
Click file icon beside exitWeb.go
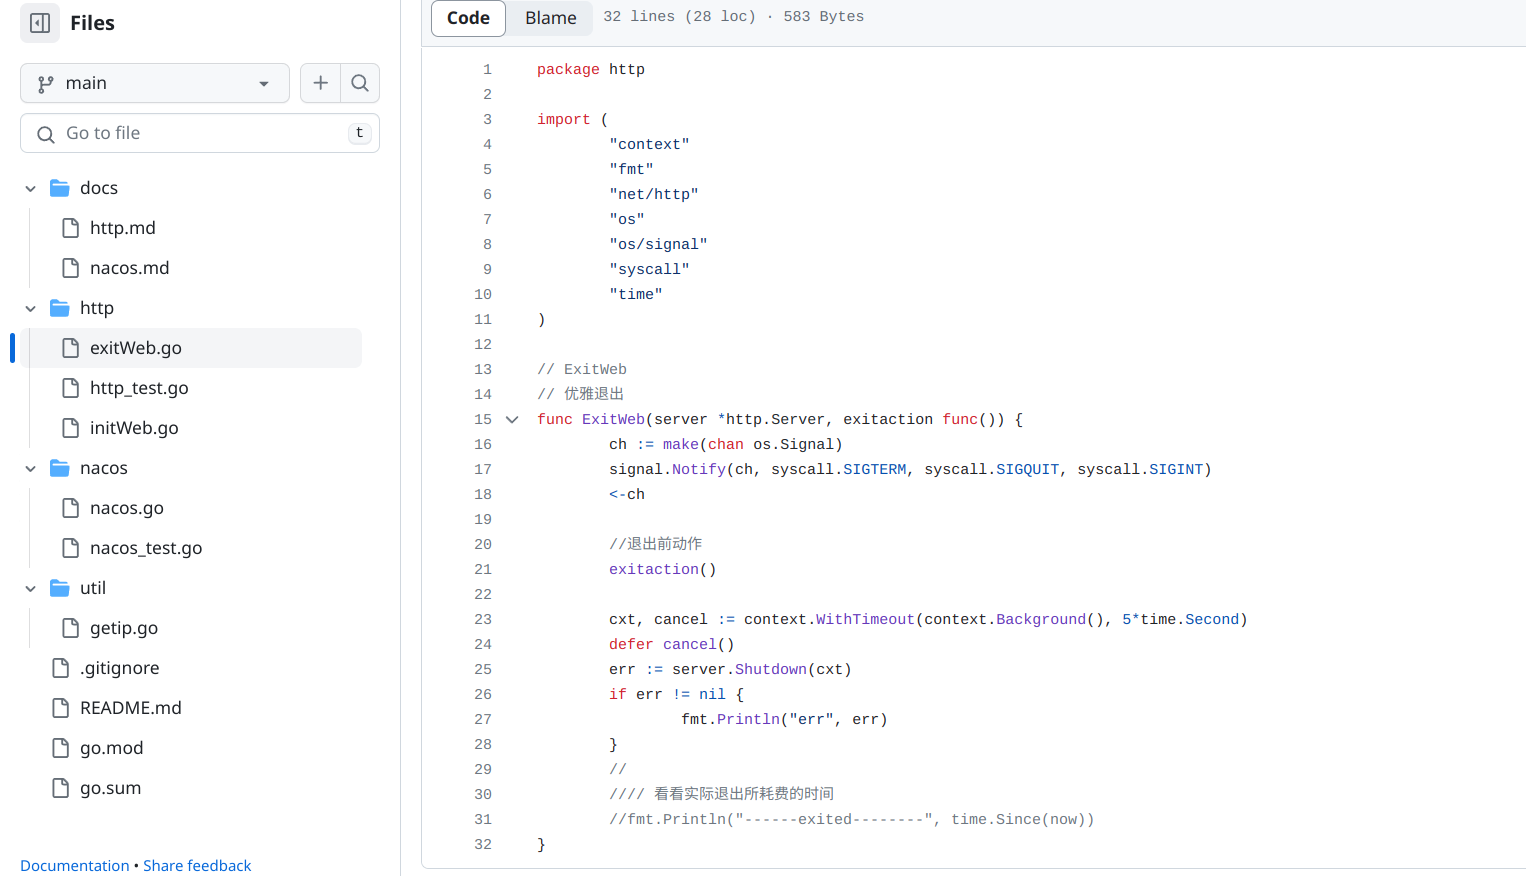pyautogui.click(x=71, y=348)
